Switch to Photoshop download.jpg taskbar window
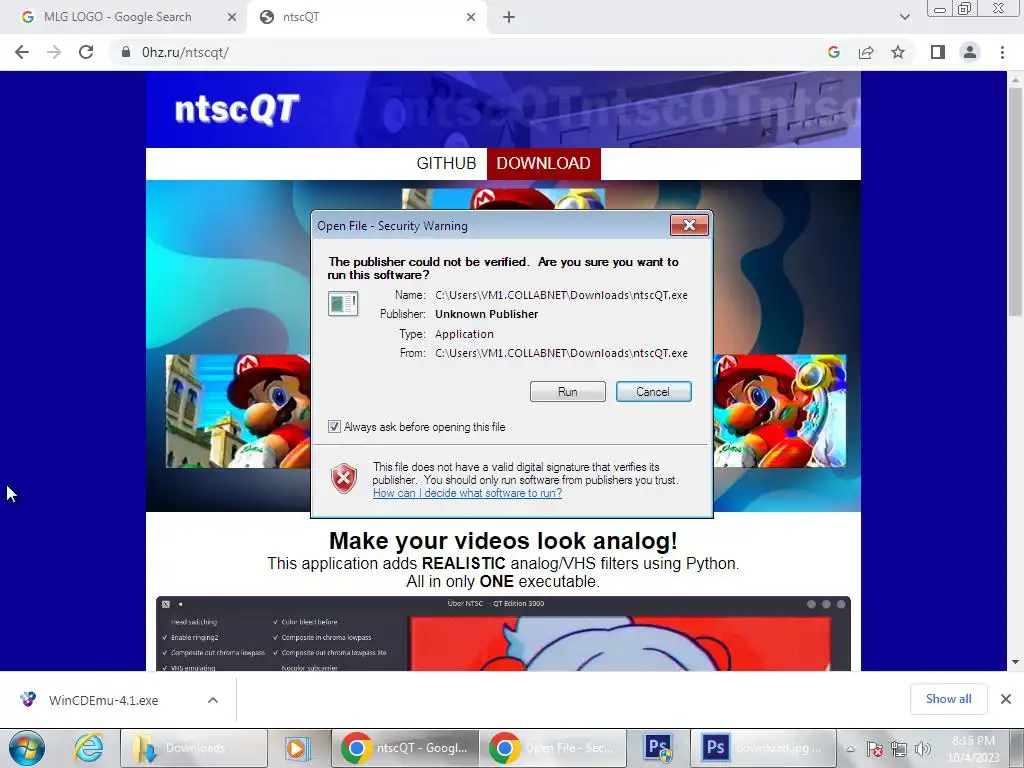Viewport: 1024px width, 768px height. 763,748
